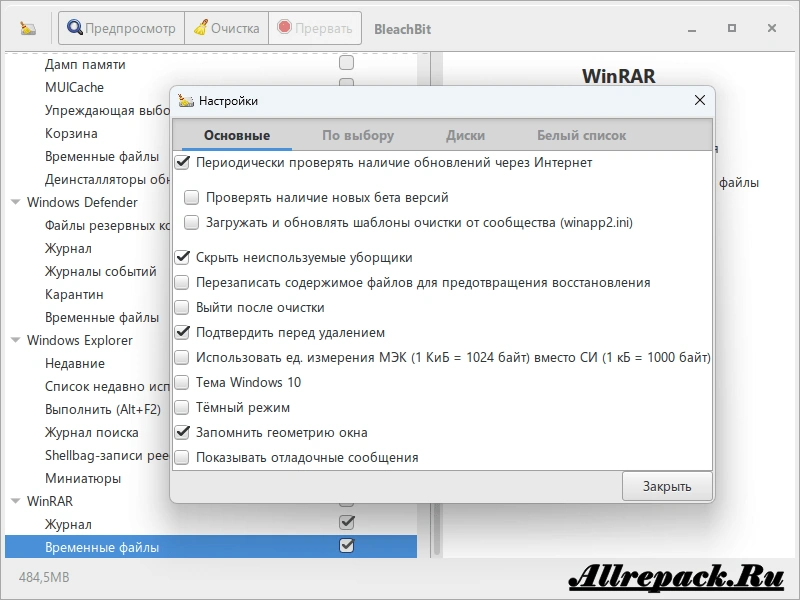
Task: Select Миниатюры under Windows Explorer
Action: (x=83, y=479)
